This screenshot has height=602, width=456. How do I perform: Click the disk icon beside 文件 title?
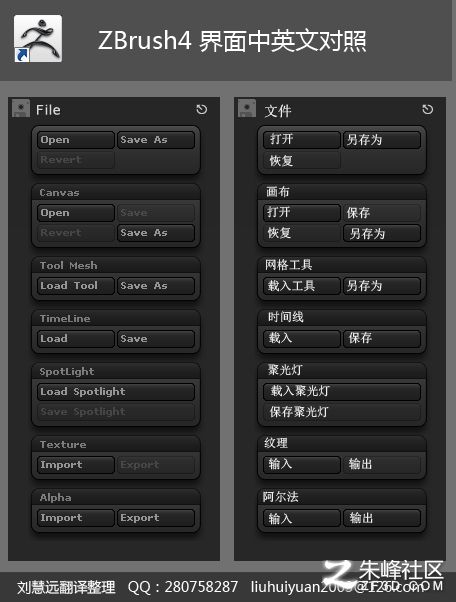coord(247,108)
